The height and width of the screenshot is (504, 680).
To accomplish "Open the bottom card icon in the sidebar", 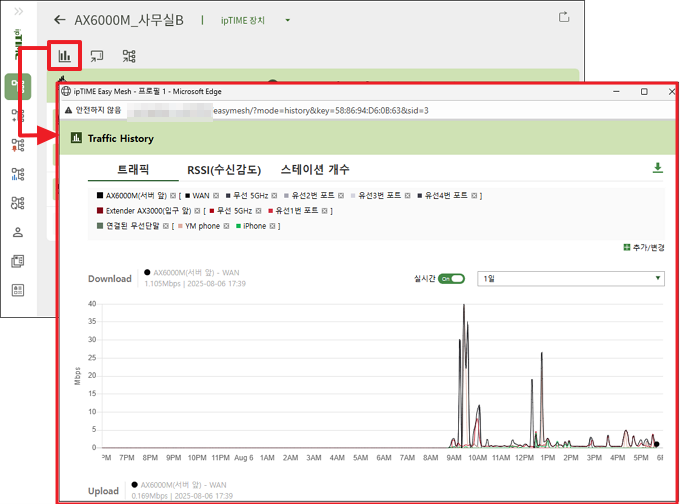I will tap(18, 290).
